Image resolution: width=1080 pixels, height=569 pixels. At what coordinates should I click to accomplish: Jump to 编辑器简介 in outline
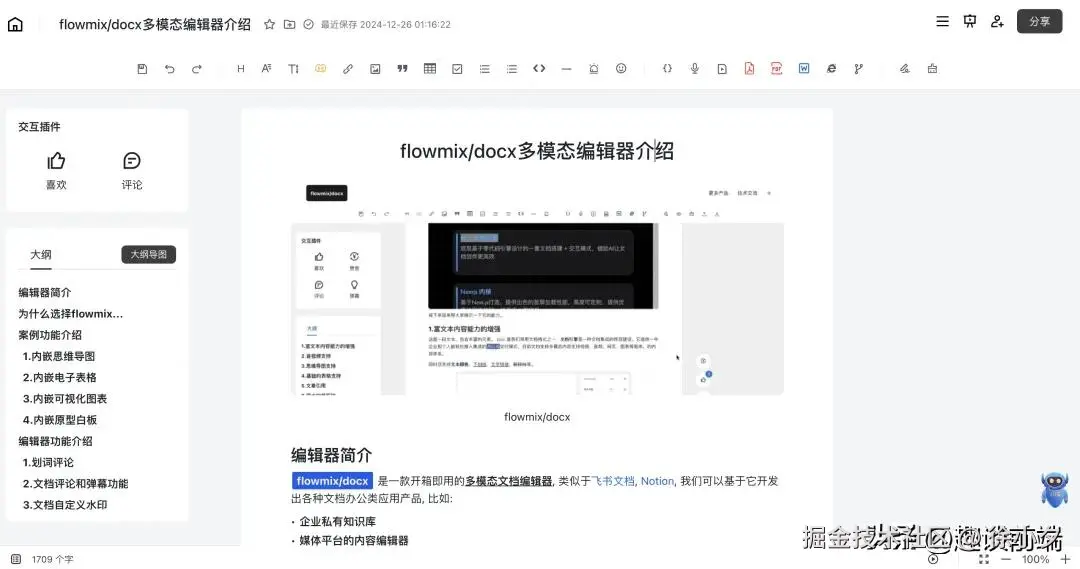pos(45,293)
